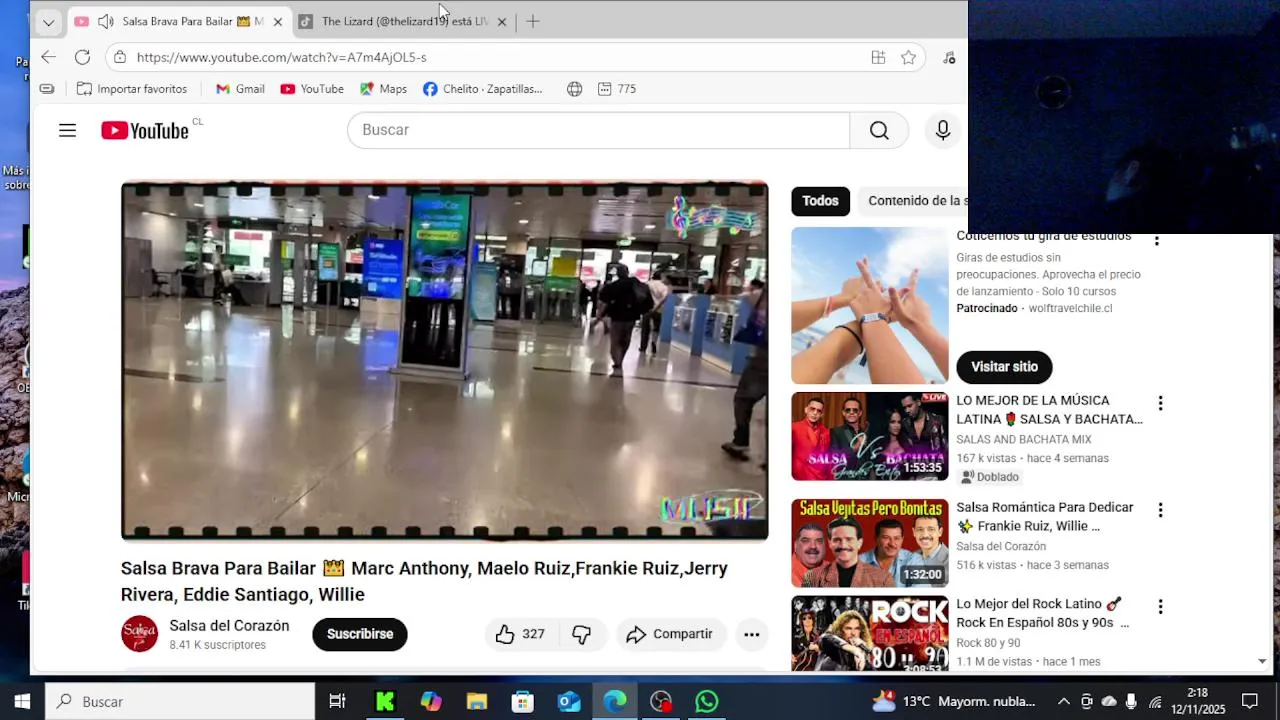The width and height of the screenshot is (1280, 720).
Task: Click the Compartir share button
Action: pyautogui.click(x=670, y=634)
